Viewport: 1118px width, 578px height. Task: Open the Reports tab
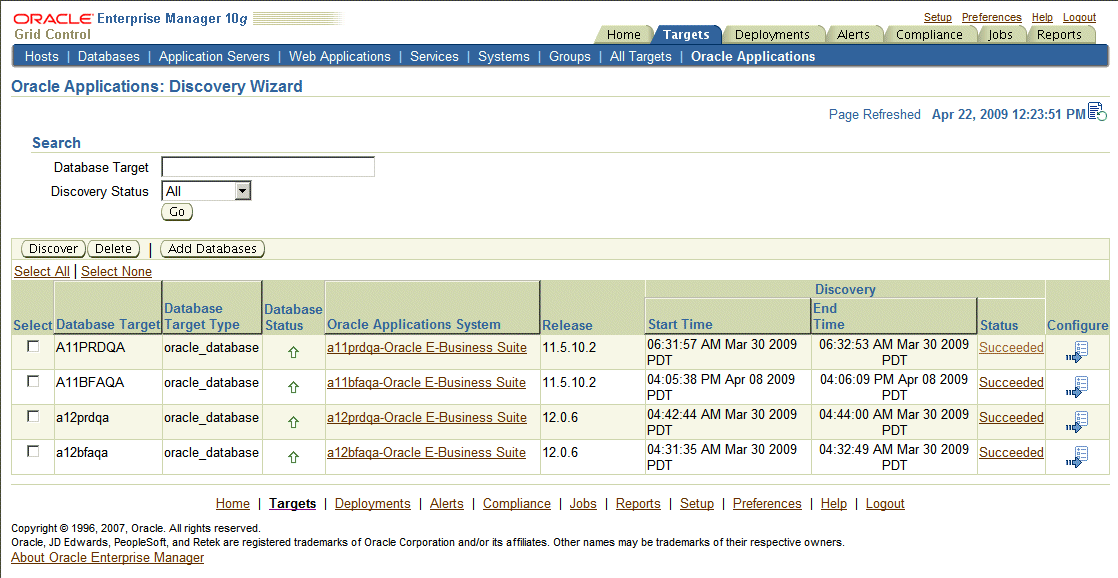click(1059, 34)
